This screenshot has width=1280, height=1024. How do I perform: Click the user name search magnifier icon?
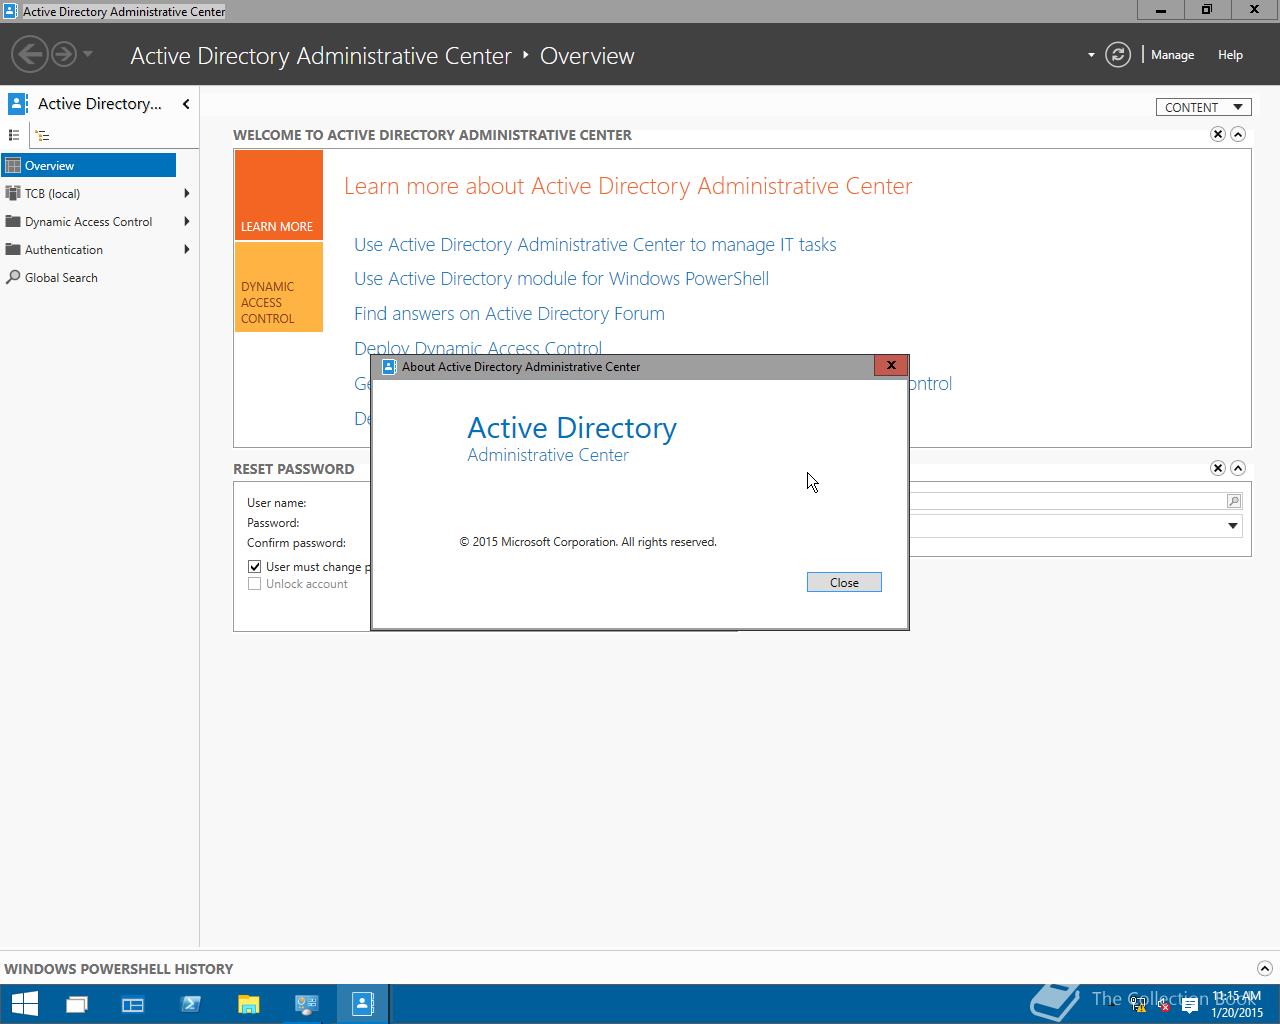[x=1233, y=501]
